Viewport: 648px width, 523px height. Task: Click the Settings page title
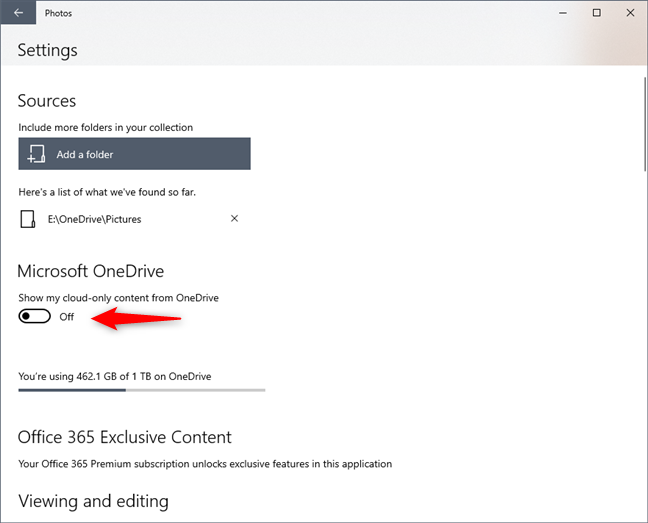click(48, 50)
